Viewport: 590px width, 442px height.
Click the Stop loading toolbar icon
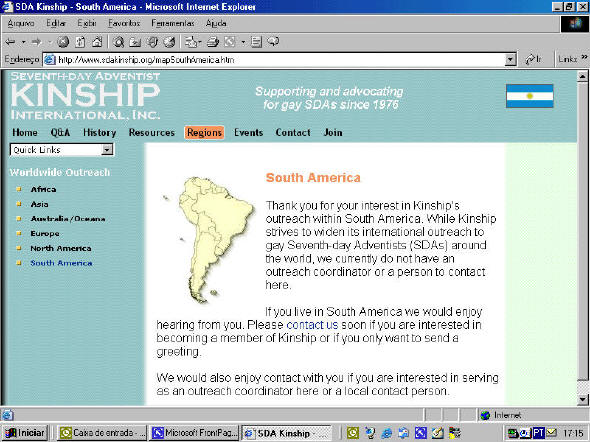click(x=63, y=42)
